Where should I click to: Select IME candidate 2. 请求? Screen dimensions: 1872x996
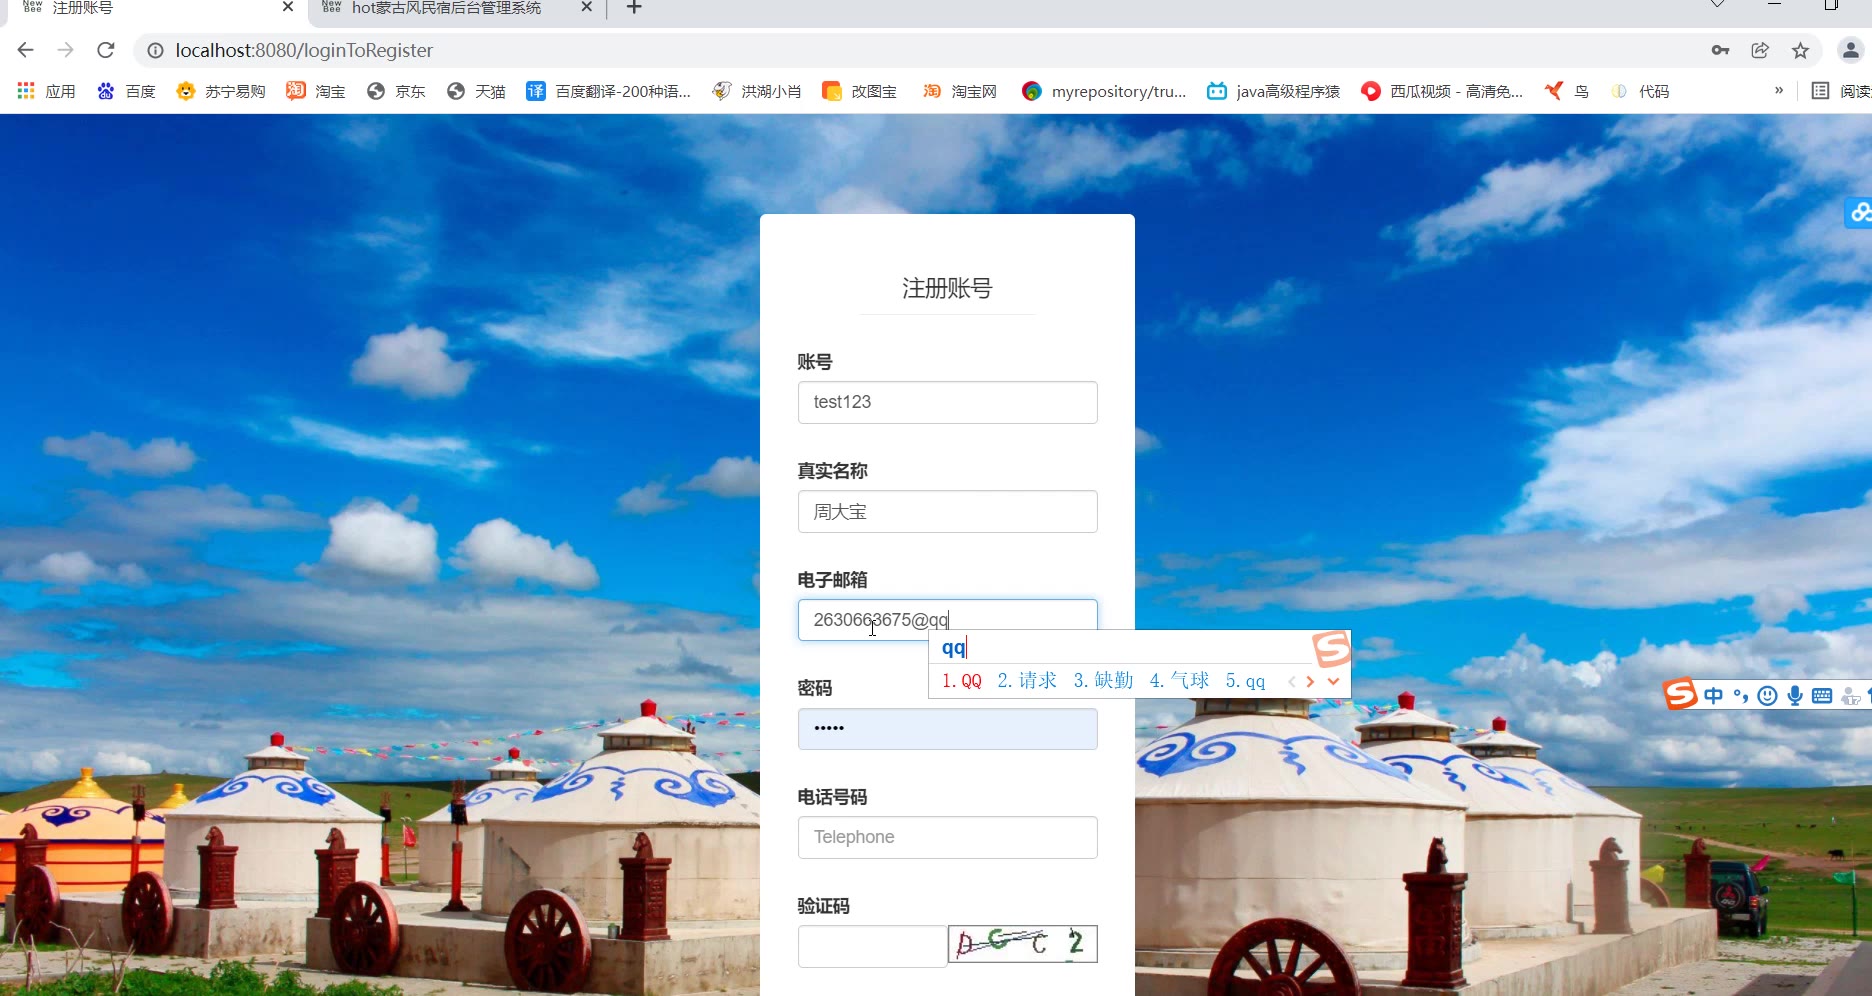point(1027,681)
